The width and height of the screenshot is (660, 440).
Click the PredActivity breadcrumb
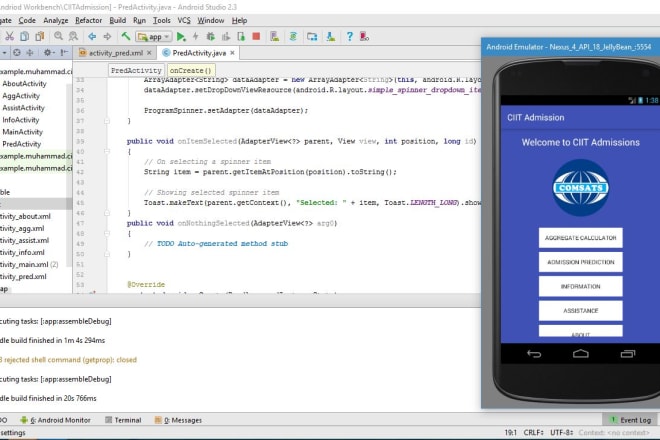pos(136,70)
